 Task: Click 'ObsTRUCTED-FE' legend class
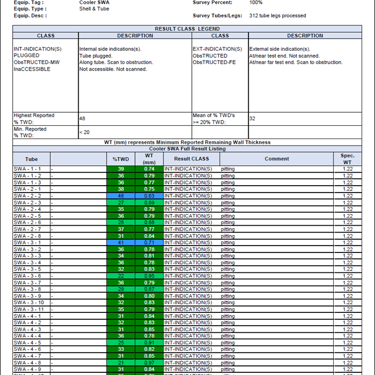coord(214,62)
